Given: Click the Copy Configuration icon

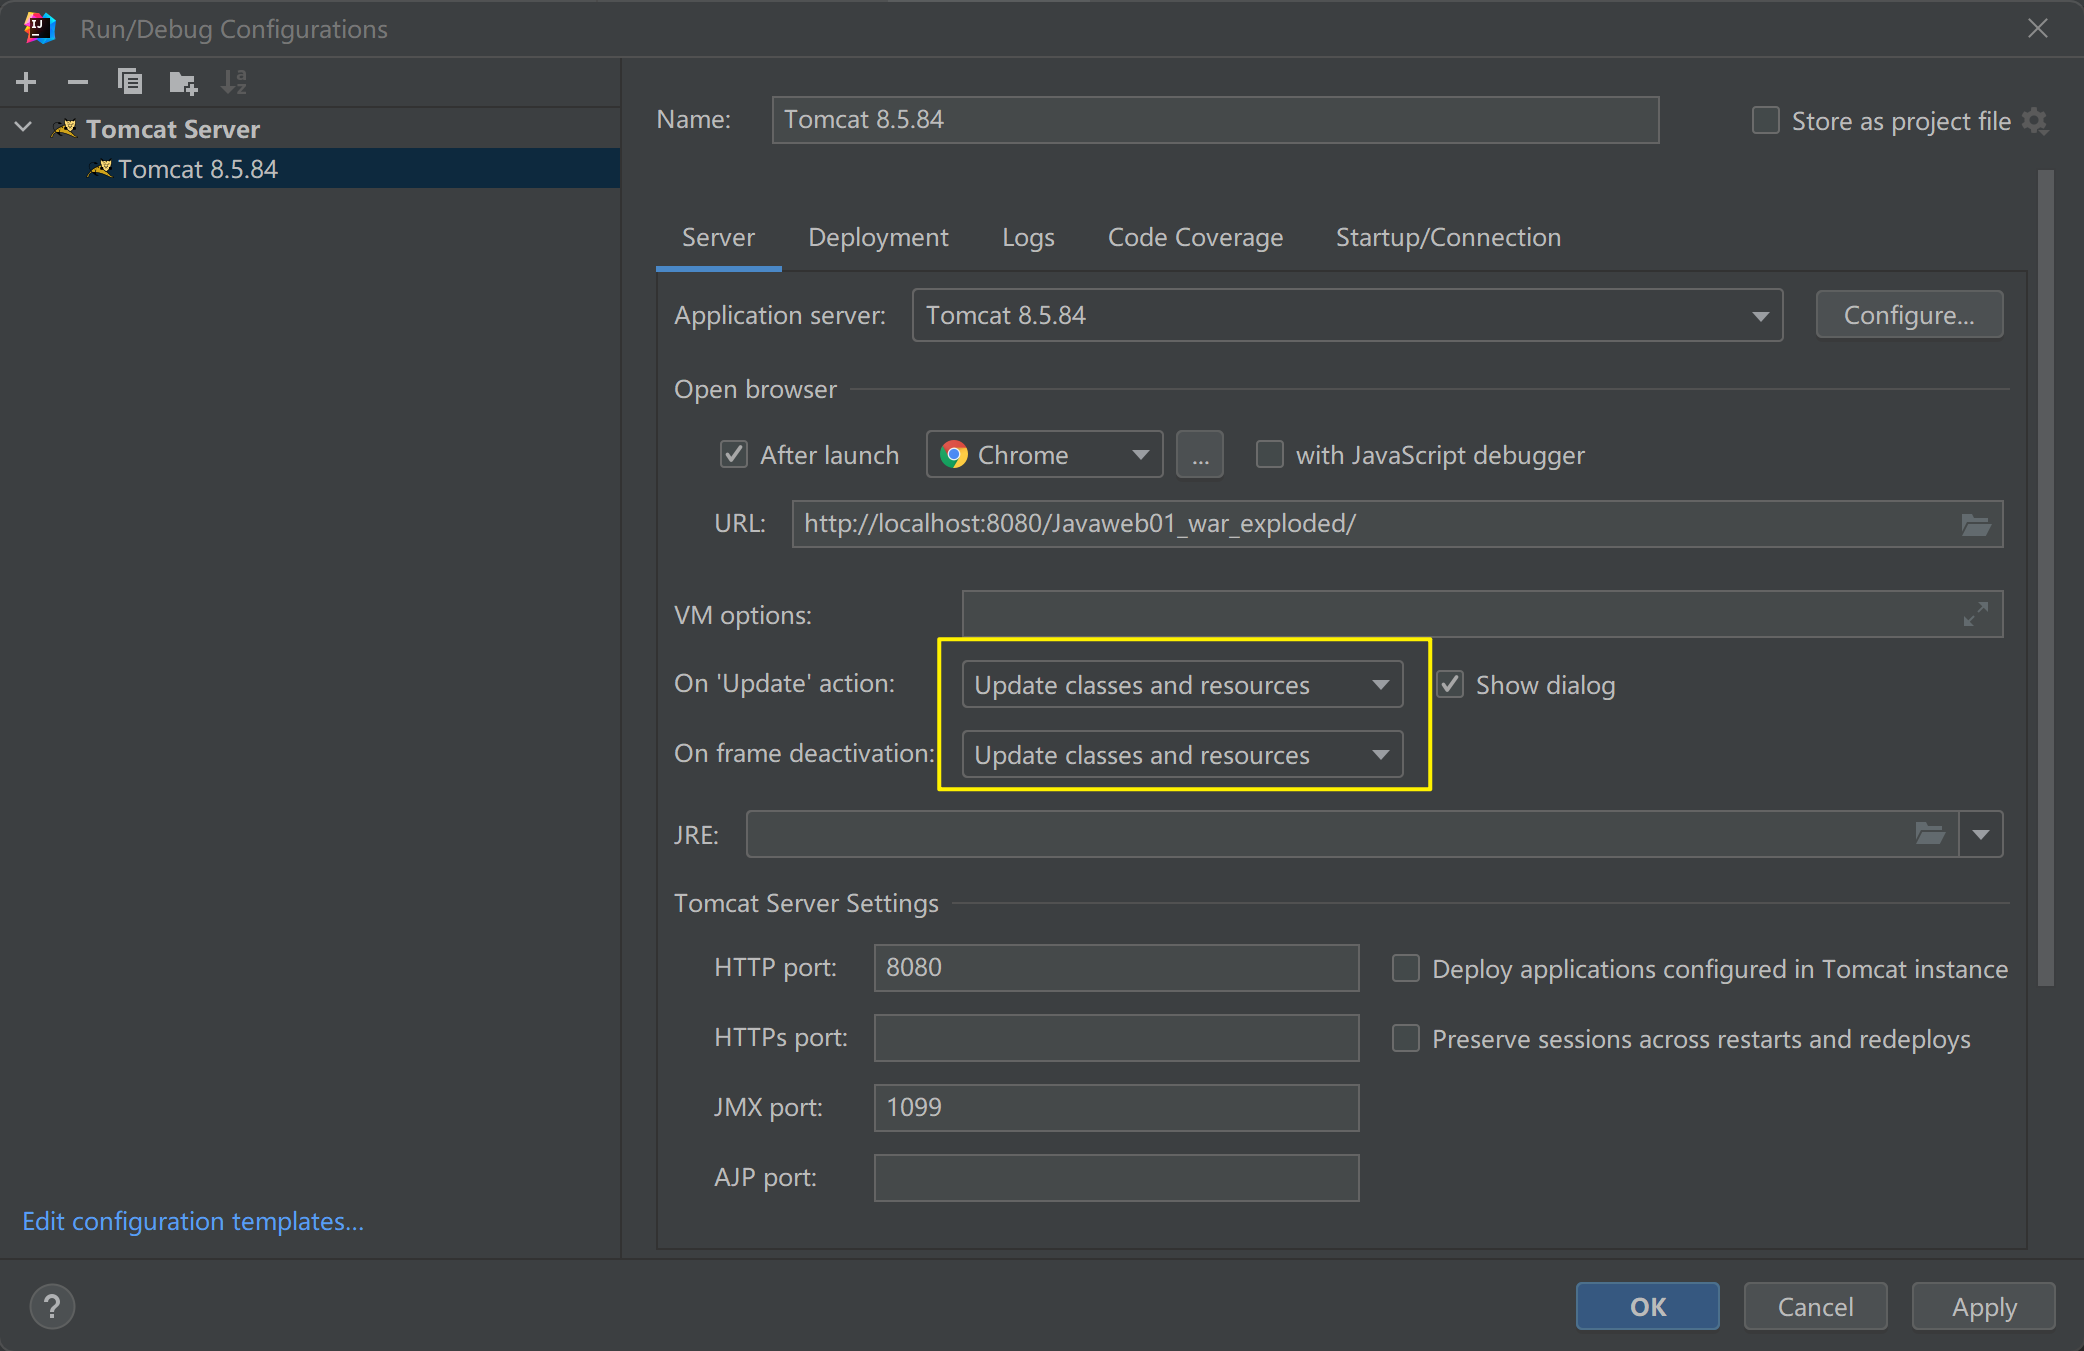Looking at the screenshot, I should pos(130,82).
